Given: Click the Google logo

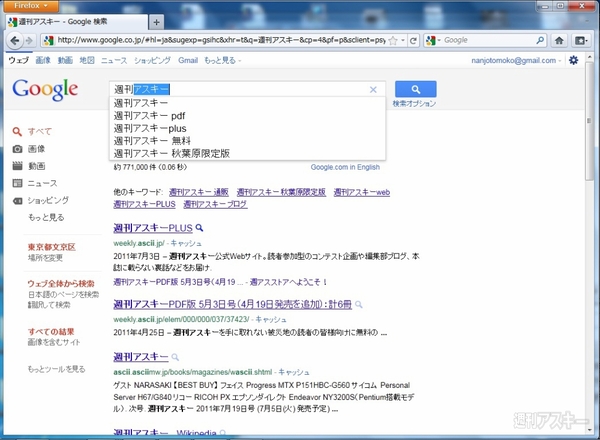Looking at the screenshot, I should [45, 90].
